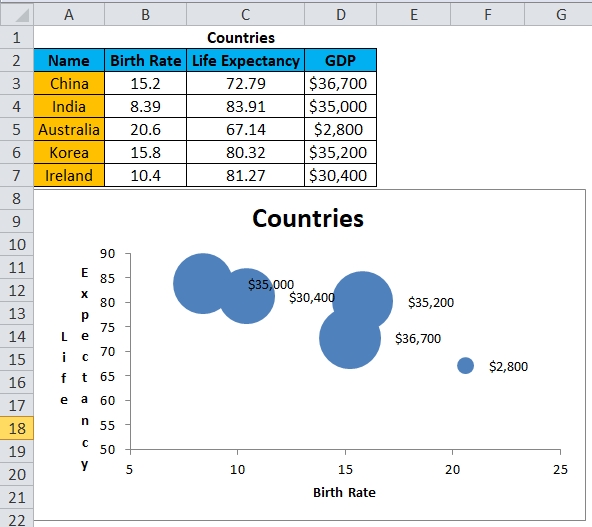Click the $35,000 data label in chart
The height and width of the screenshot is (527, 592).
point(271,284)
